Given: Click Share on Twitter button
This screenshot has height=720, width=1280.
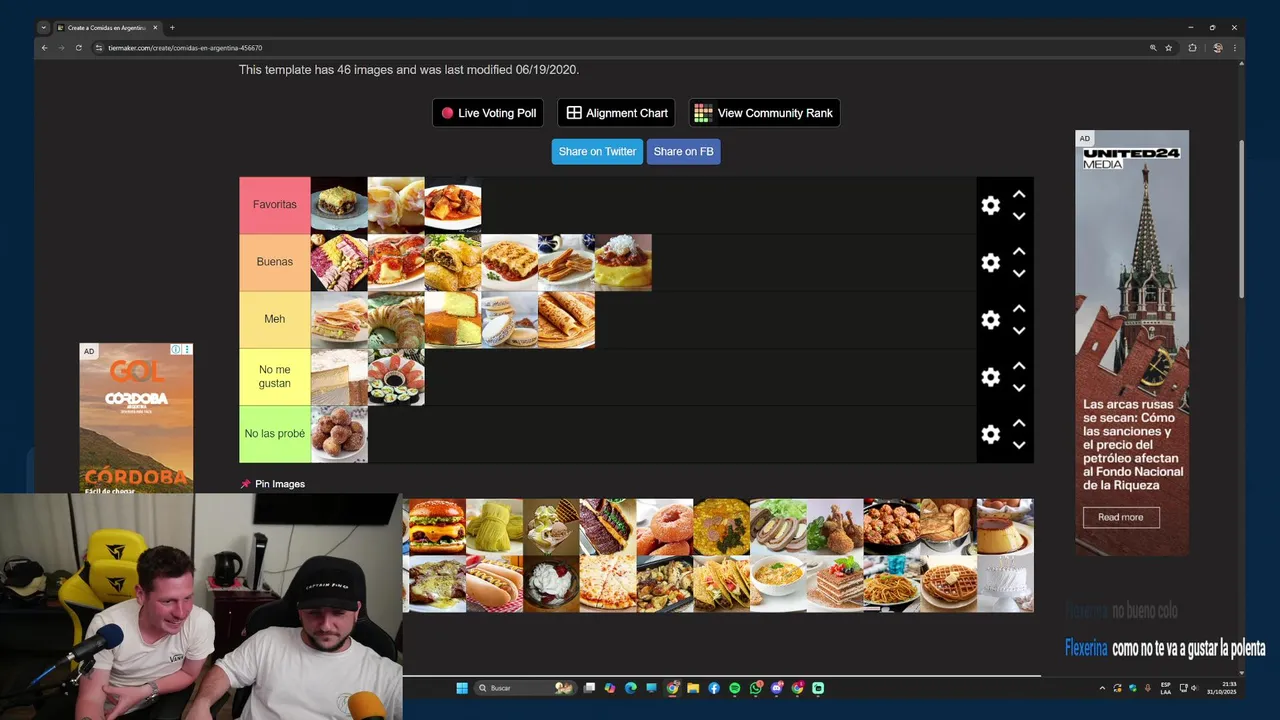Looking at the screenshot, I should click(x=597, y=151).
